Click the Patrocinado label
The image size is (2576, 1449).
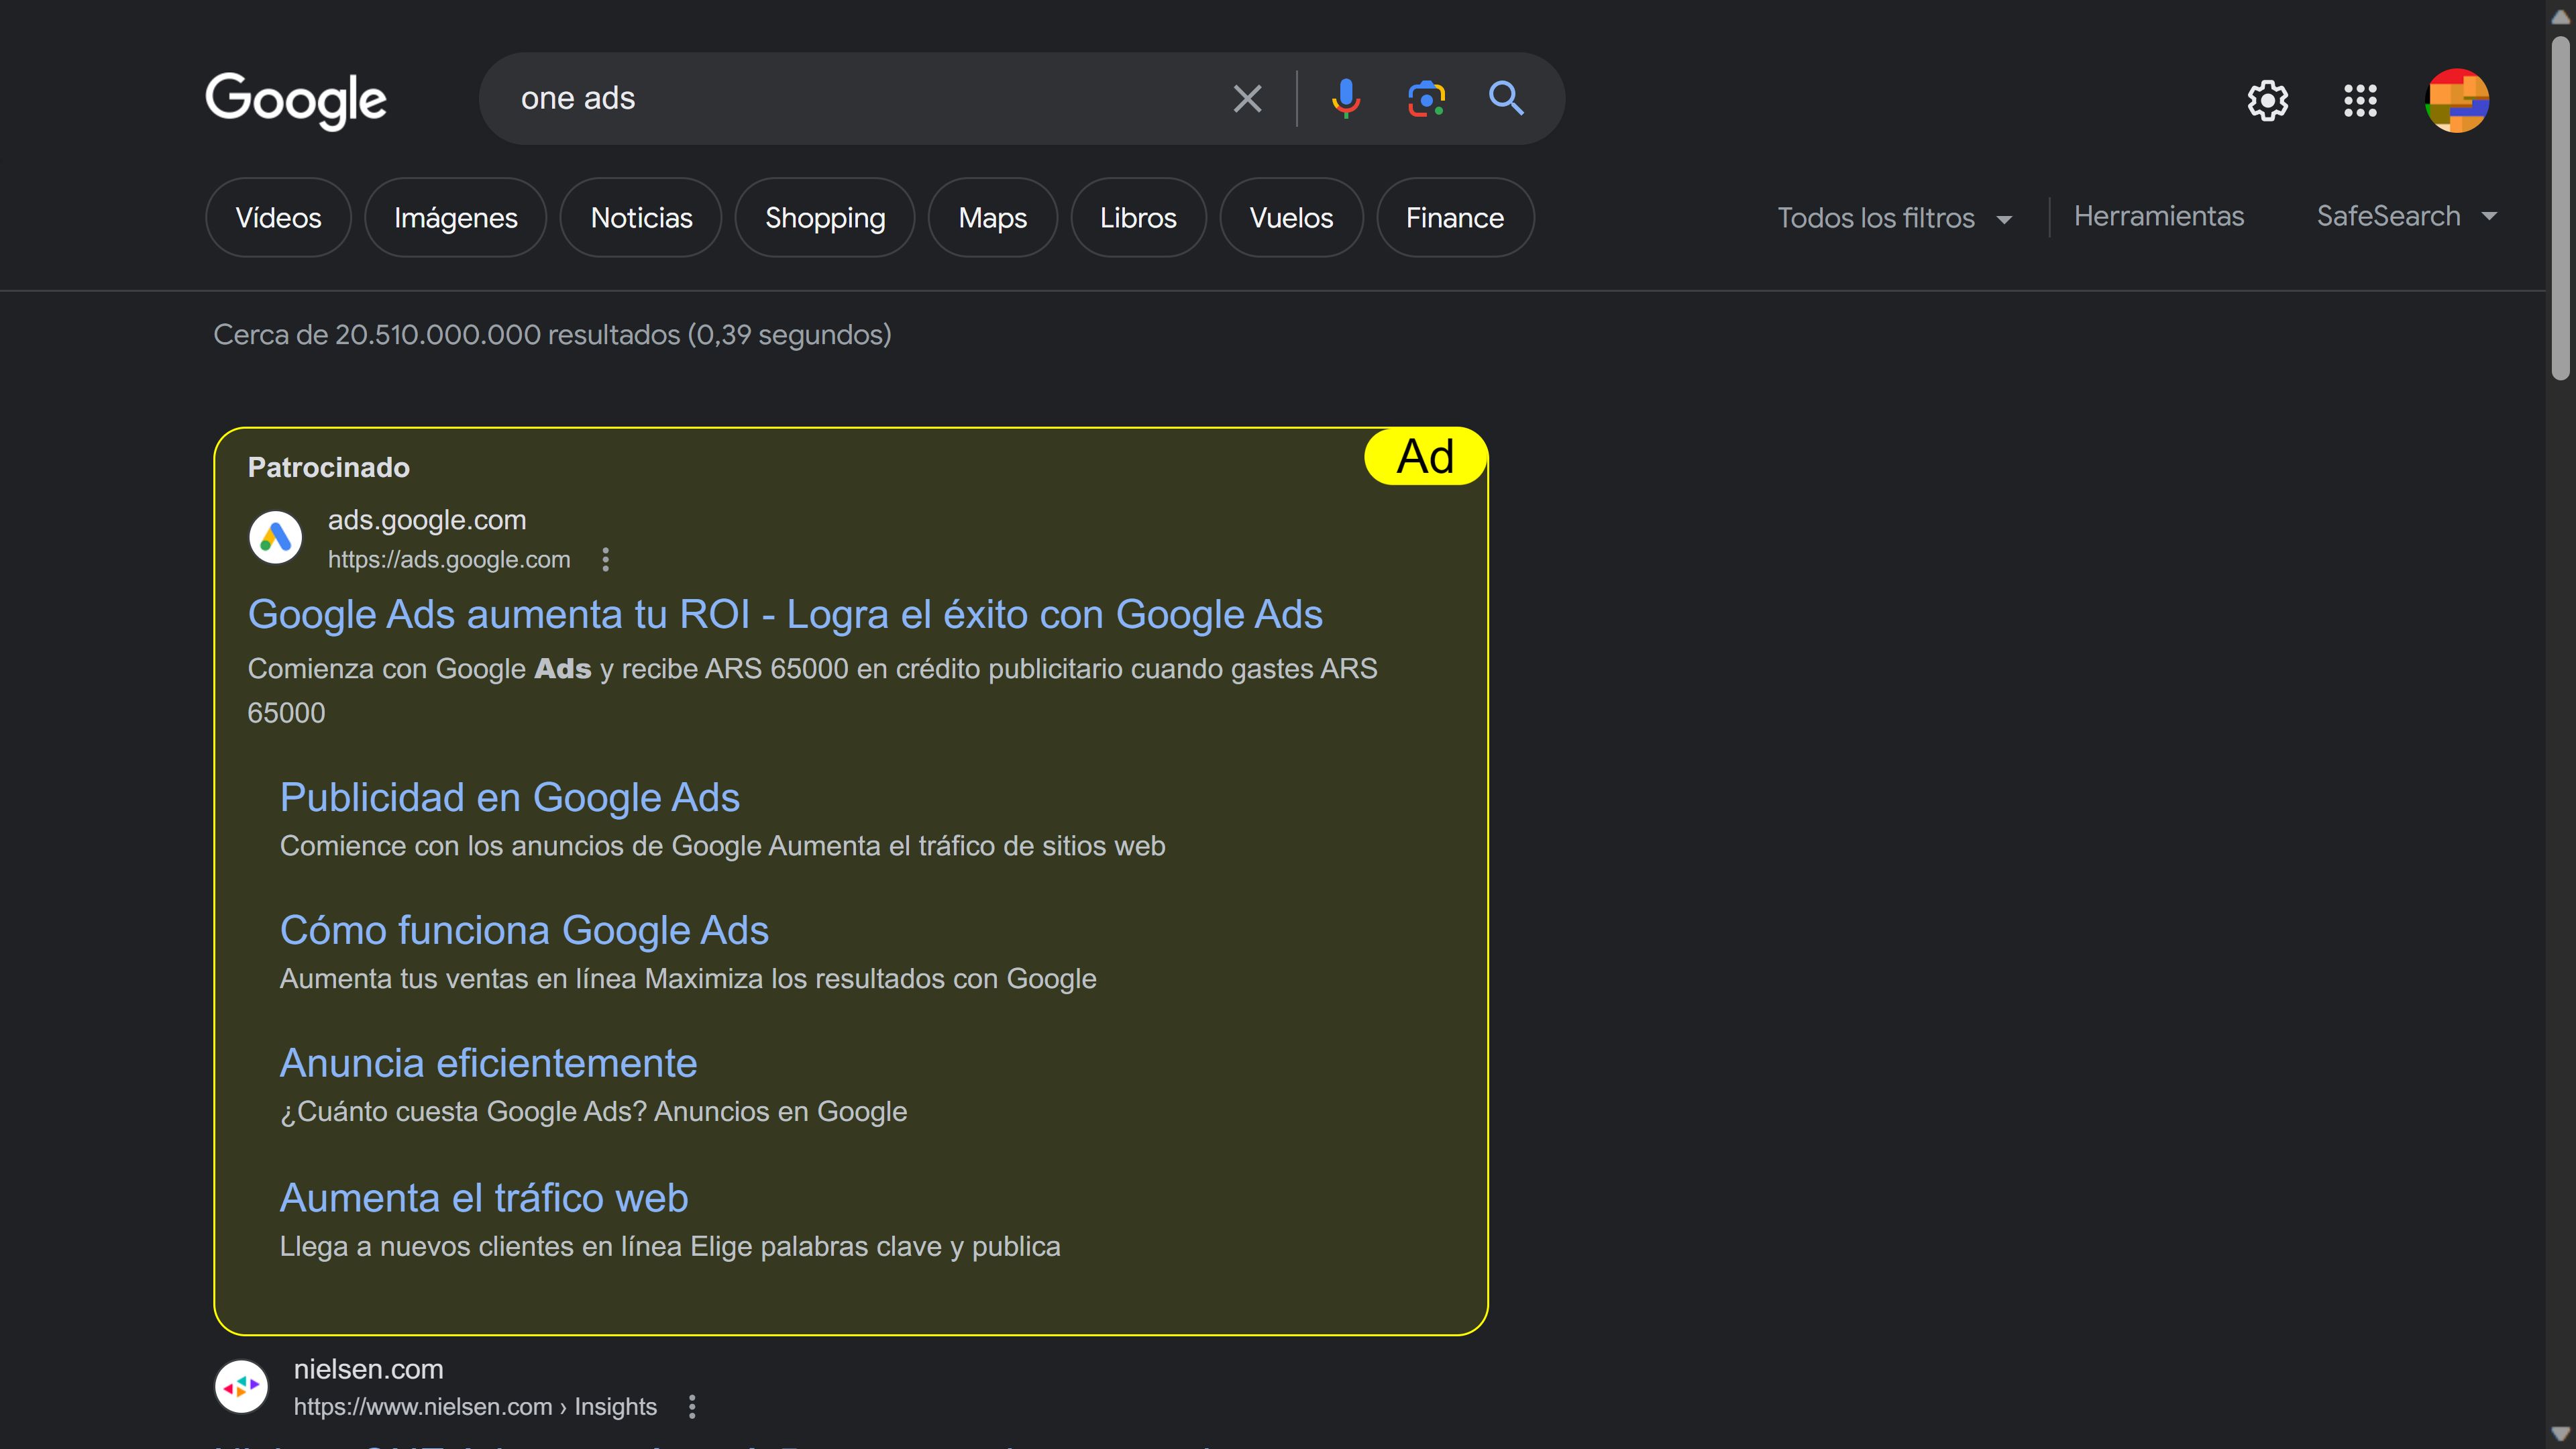pyautogui.click(x=328, y=467)
